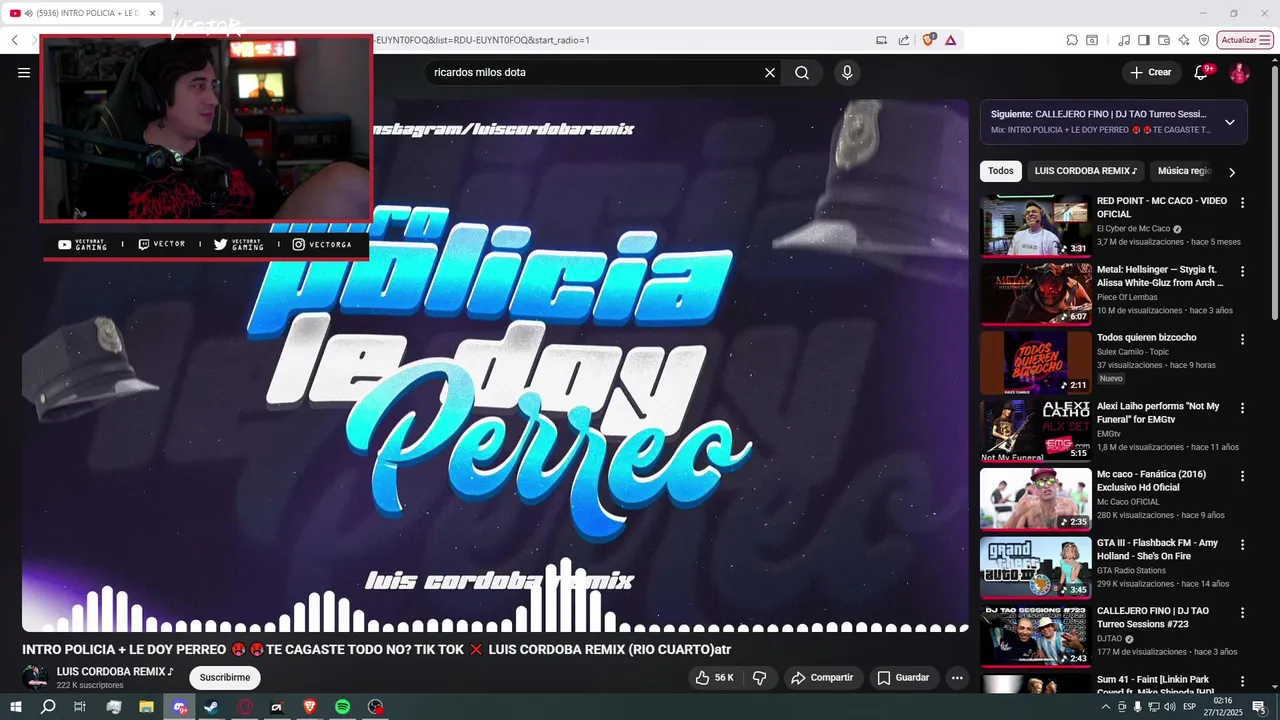The width and height of the screenshot is (1280, 720).
Task: Start voice search with the microphone
Action: (847, 72)
